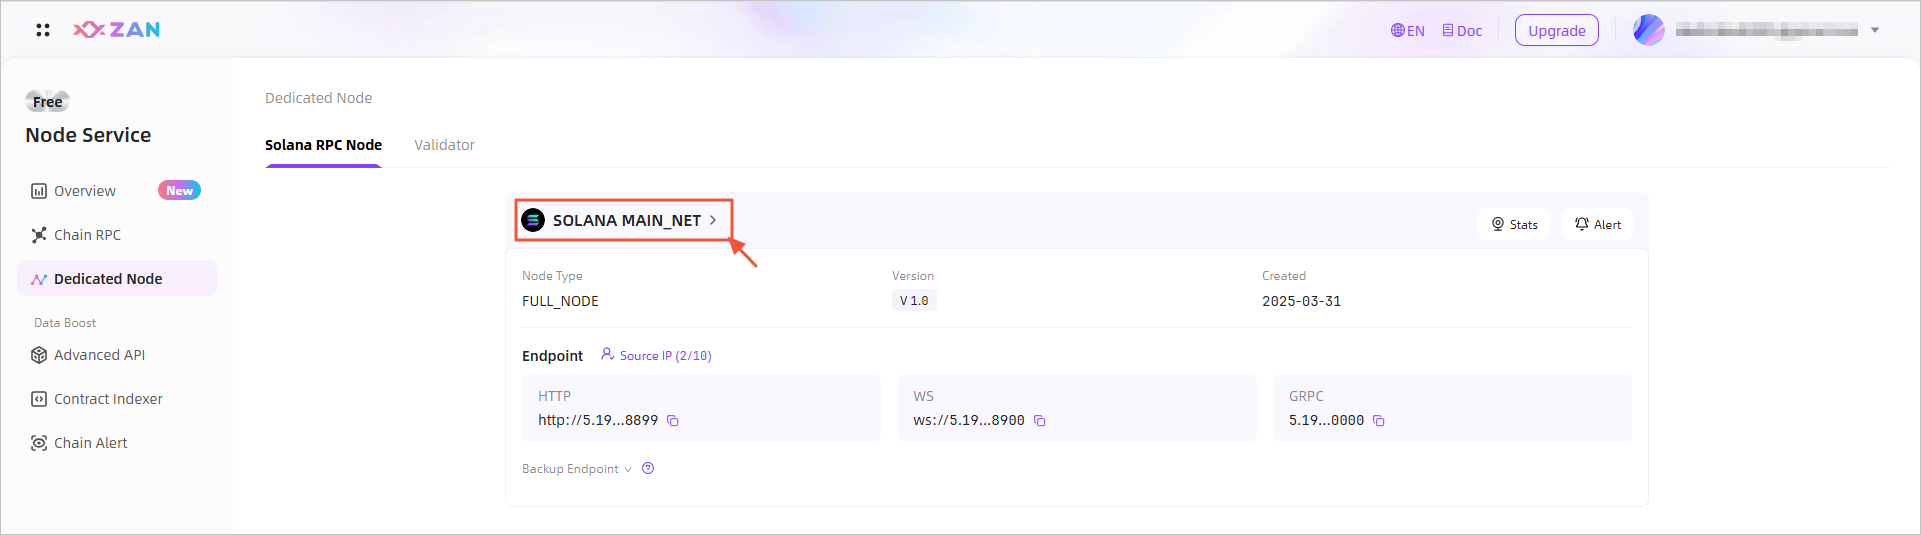Click the Dedicated Node breadcrumb heading
This screenshot has height=535, width=1921.
pos(318,98)
